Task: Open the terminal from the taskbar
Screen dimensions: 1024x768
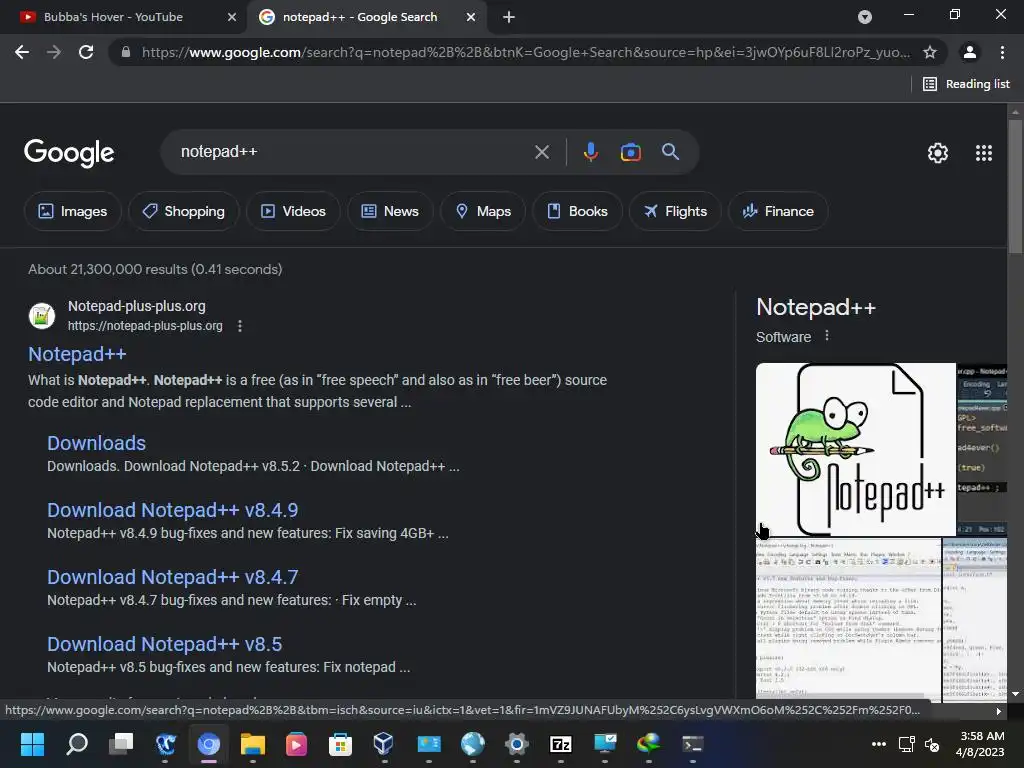Action: (x=692, y=744)
